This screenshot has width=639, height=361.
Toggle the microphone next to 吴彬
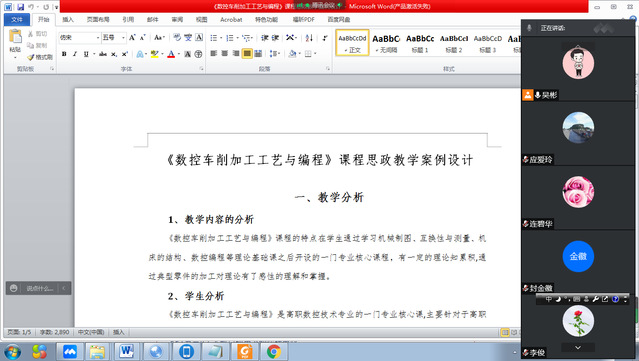[538, 95]
